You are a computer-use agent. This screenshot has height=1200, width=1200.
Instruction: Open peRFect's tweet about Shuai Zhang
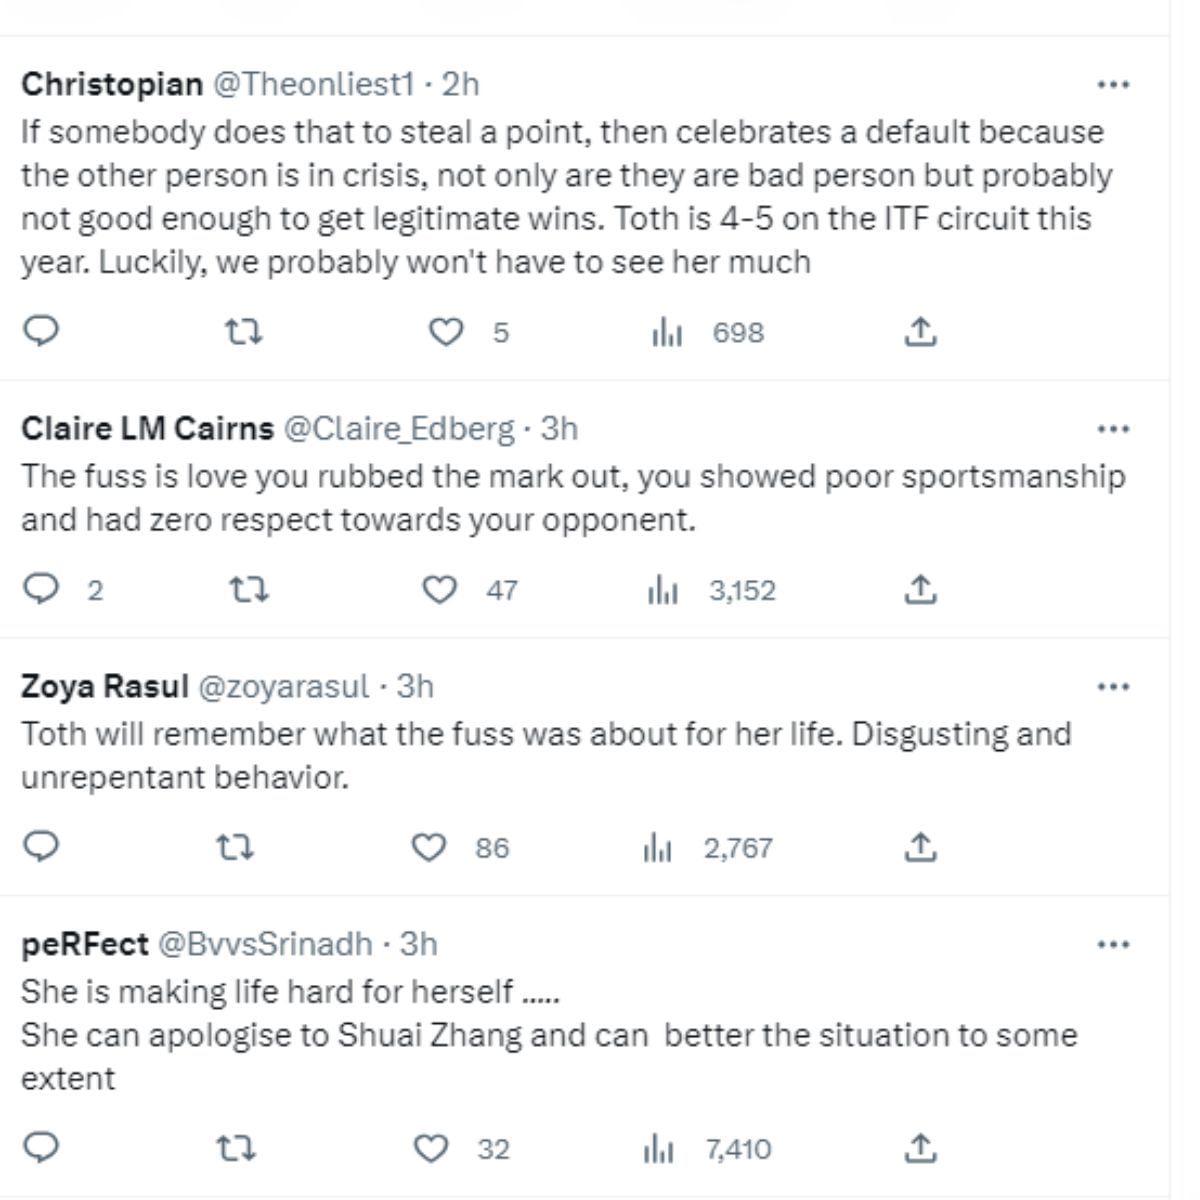(548, 1035)
